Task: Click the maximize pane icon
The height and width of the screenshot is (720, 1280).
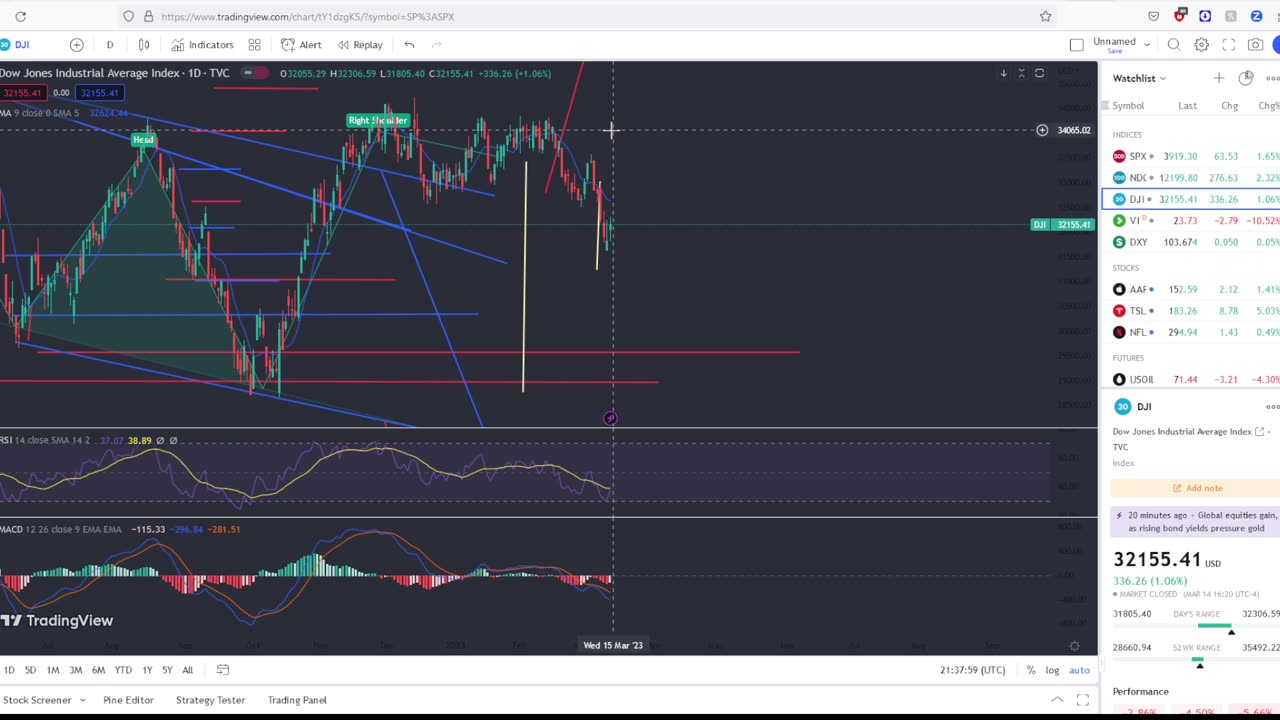Action: tap(1039, 73)
